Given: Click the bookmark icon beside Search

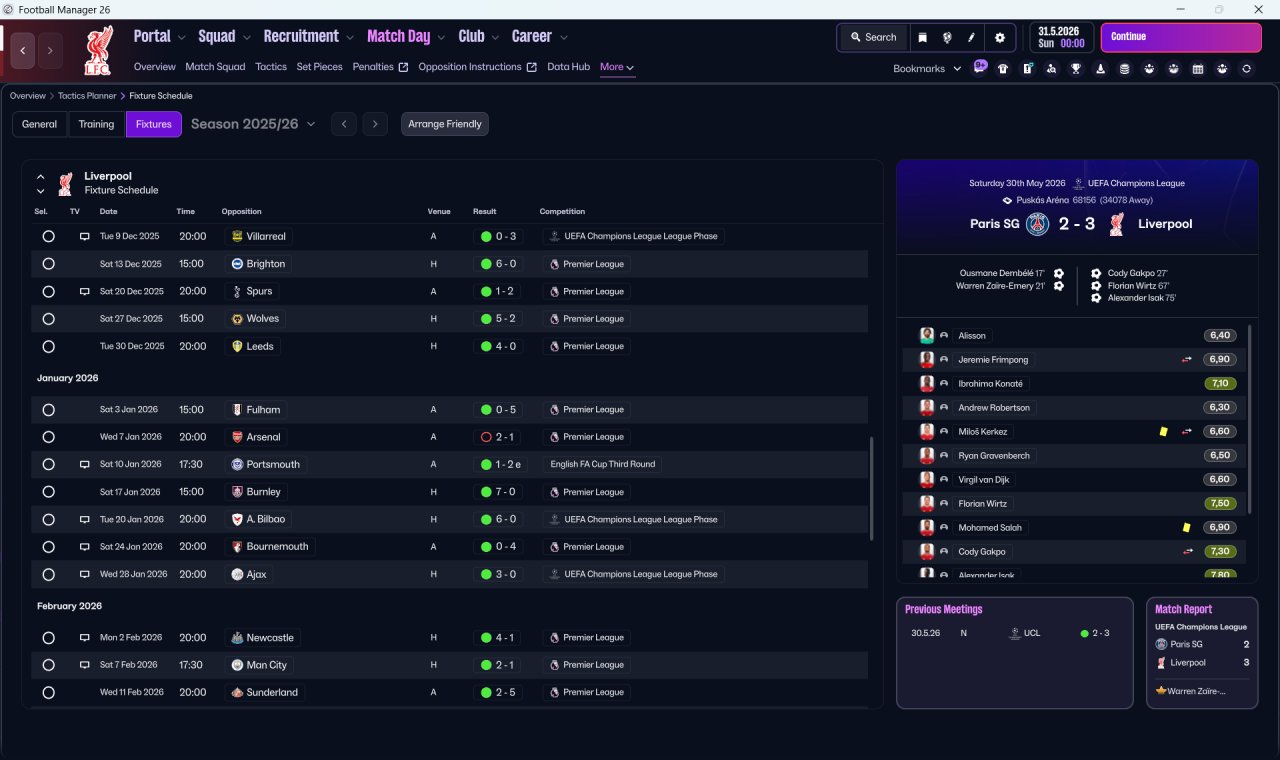Looking at the screenshot, I should (923, 37).
